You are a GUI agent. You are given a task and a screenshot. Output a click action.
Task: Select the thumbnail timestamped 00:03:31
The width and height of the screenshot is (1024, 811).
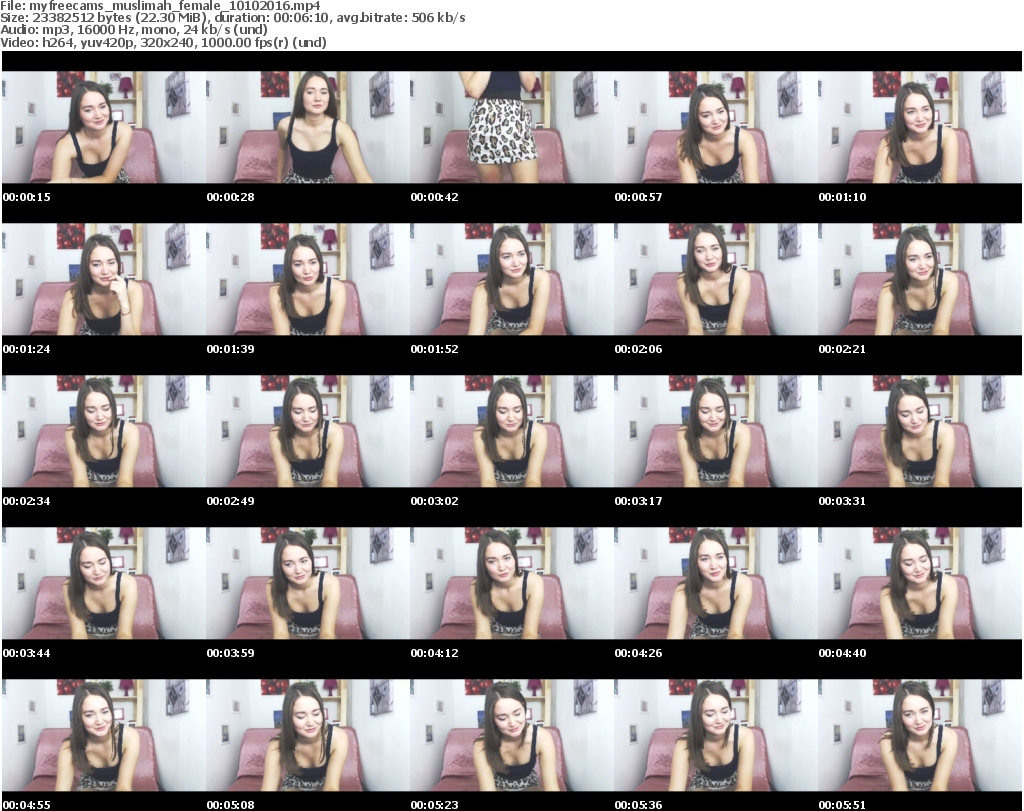[x=920, y=431]
